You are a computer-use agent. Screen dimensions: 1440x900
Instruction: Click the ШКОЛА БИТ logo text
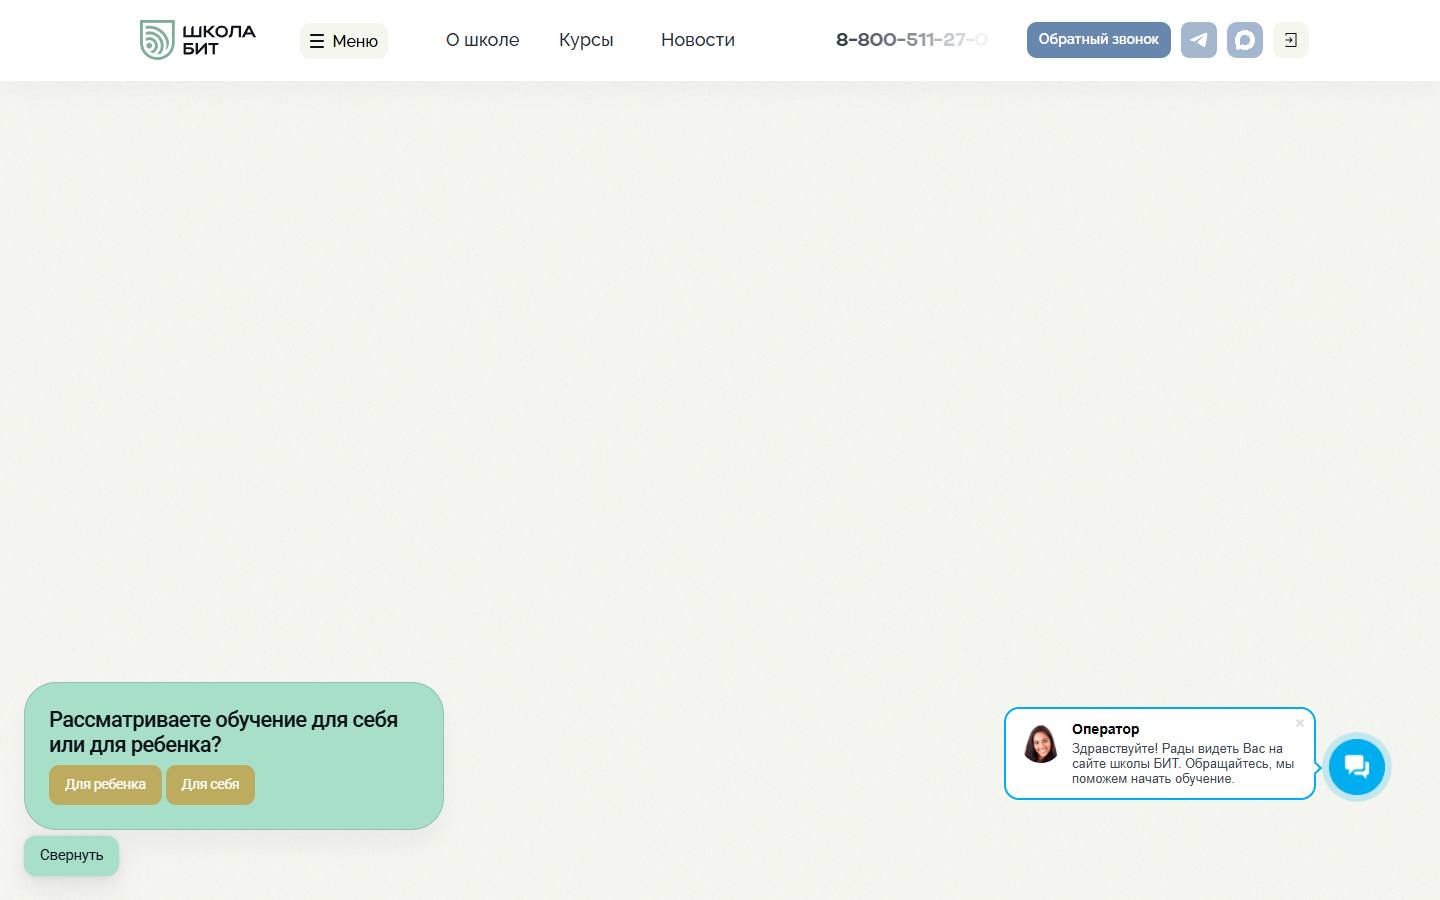click(x=219, y=40)
